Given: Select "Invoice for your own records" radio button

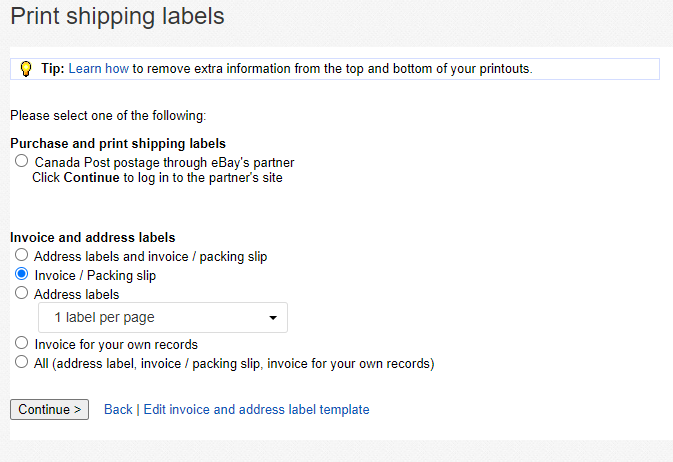Looking at the screenshot, I should click(x=22, y=343).
